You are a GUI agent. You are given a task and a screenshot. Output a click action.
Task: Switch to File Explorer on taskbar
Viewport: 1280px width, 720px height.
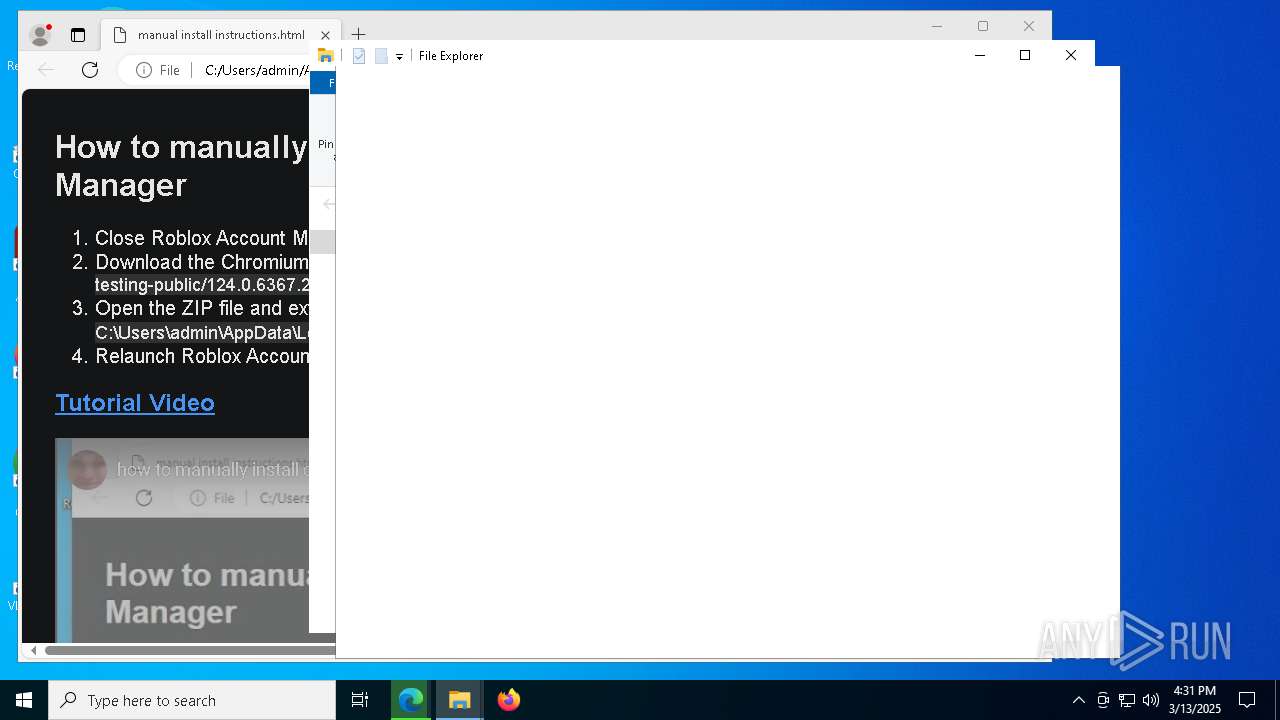[460, 700]
